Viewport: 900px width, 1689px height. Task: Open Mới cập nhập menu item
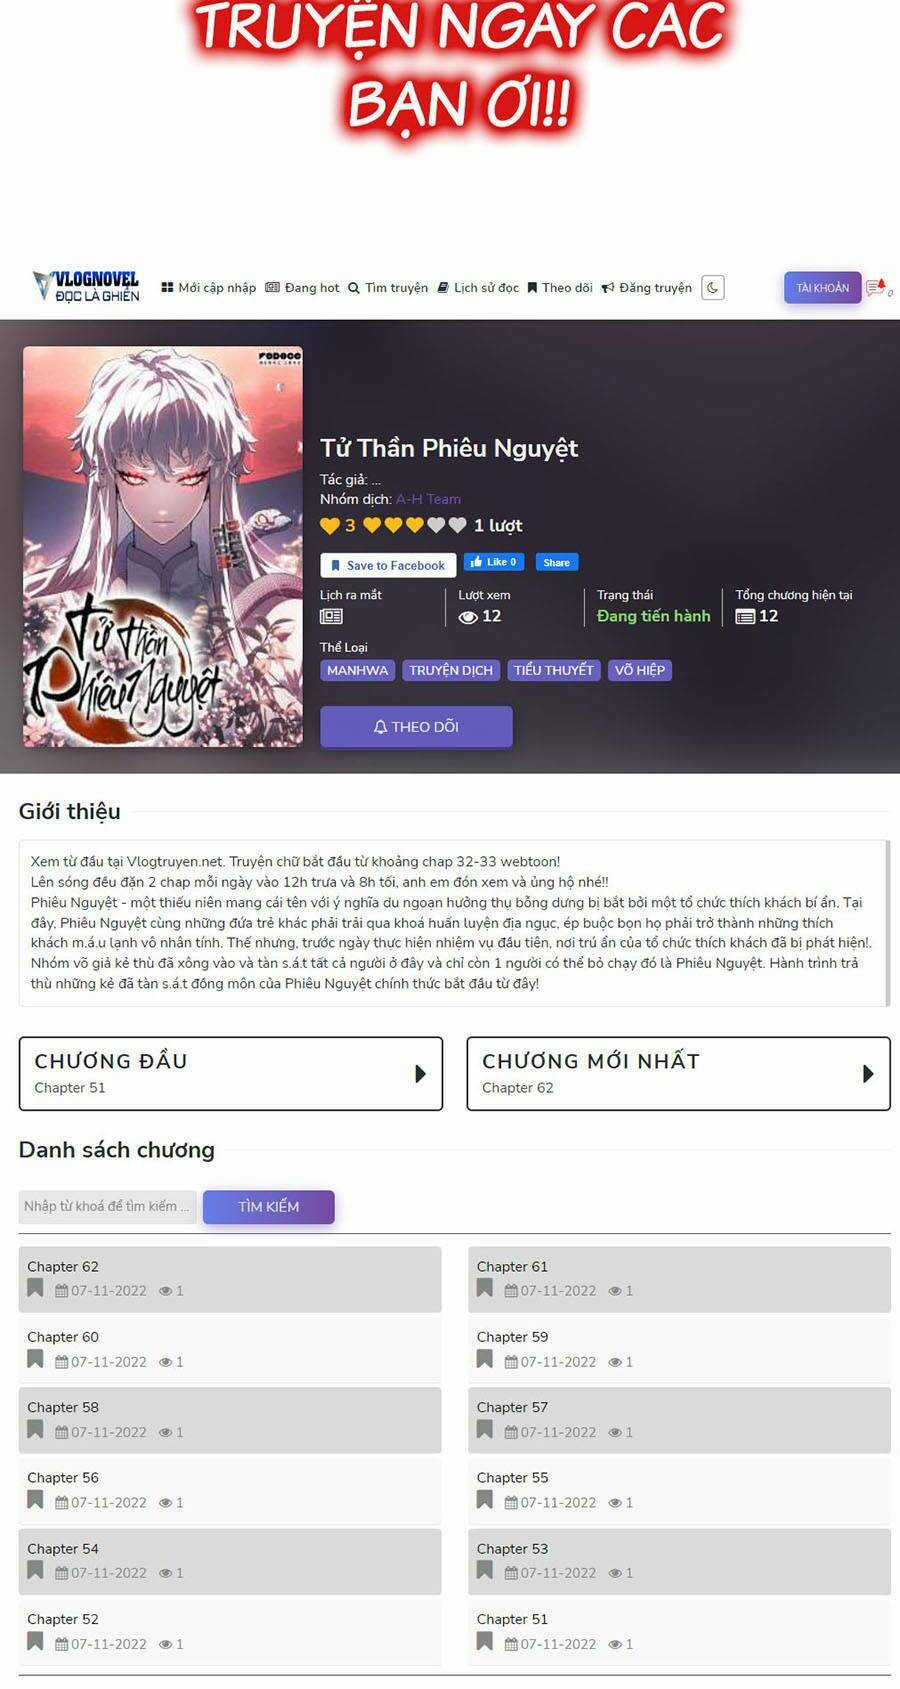pos(209,288)
